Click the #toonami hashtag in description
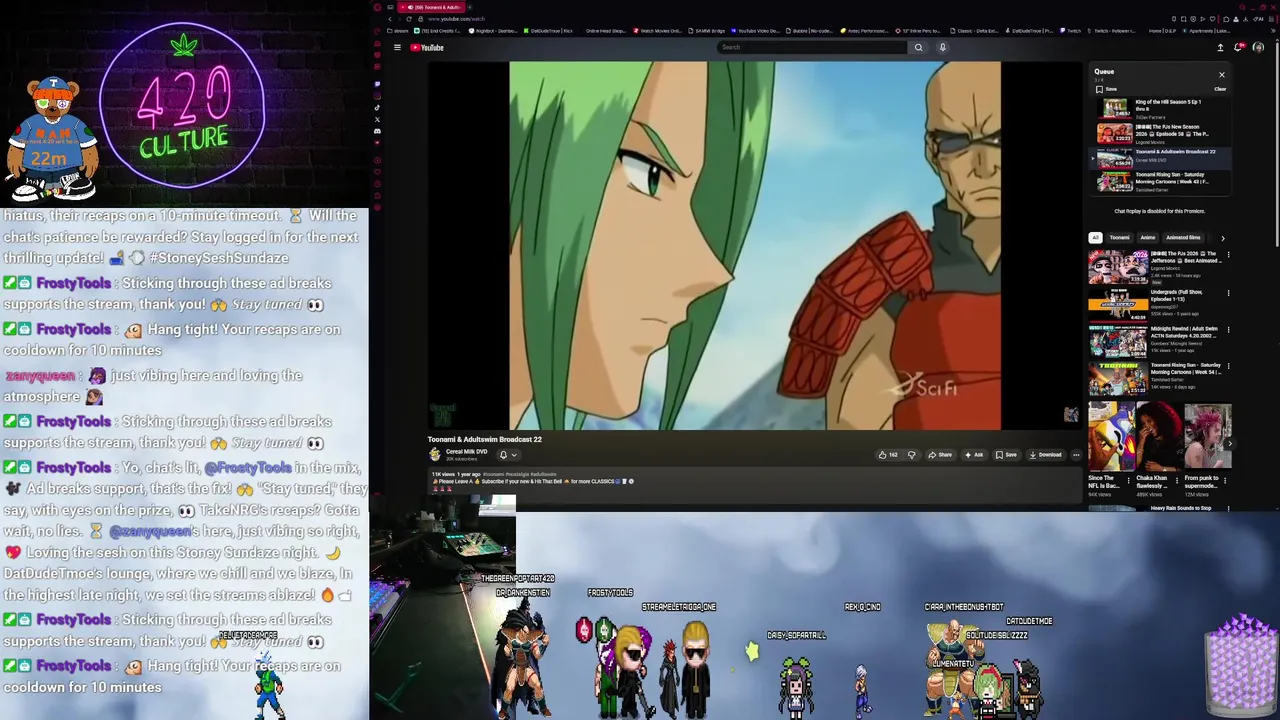The height and width of the screenshot is (720, 1280). coord(494,474)
